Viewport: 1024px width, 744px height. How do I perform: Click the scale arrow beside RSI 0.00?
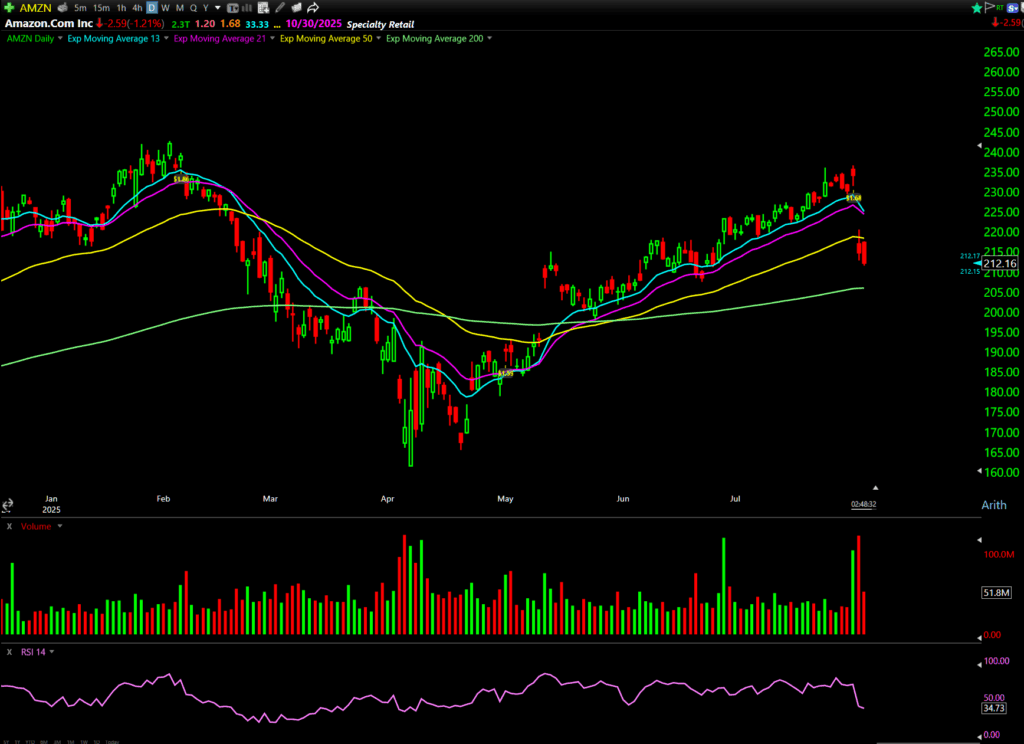979,736
